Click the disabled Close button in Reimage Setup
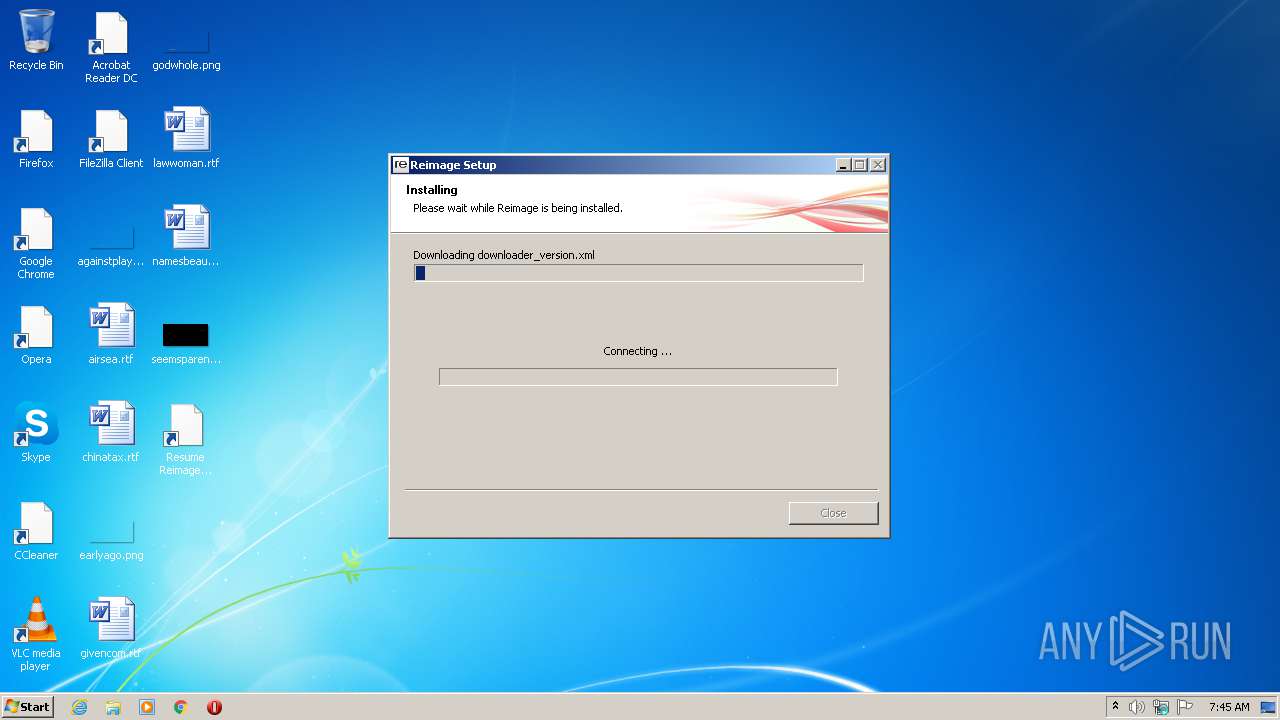The image size is (1280, 720). [833, 513]
